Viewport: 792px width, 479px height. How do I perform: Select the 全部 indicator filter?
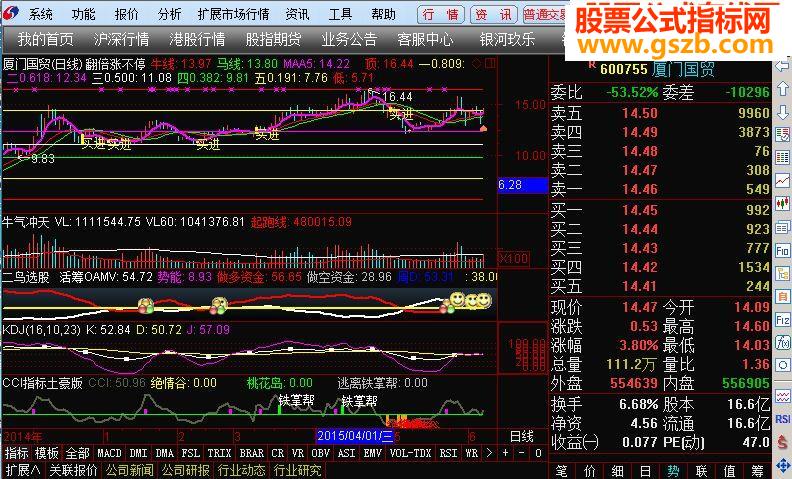click(77, 453)
